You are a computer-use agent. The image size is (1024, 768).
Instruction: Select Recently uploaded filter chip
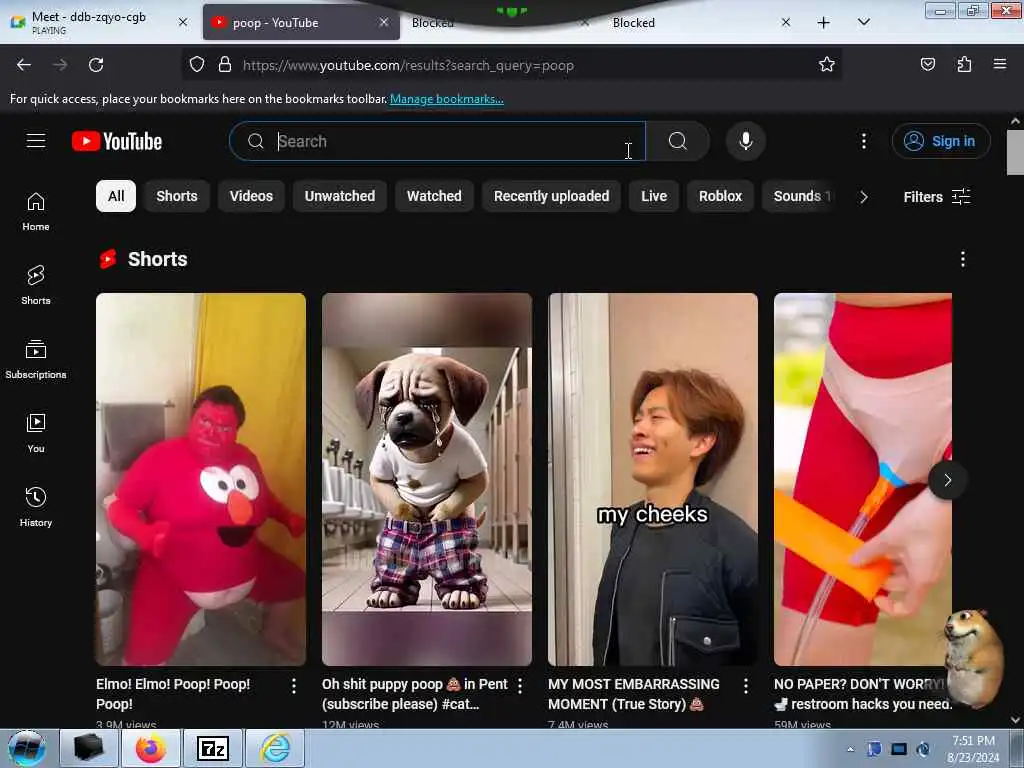click(x=552, y=196)
